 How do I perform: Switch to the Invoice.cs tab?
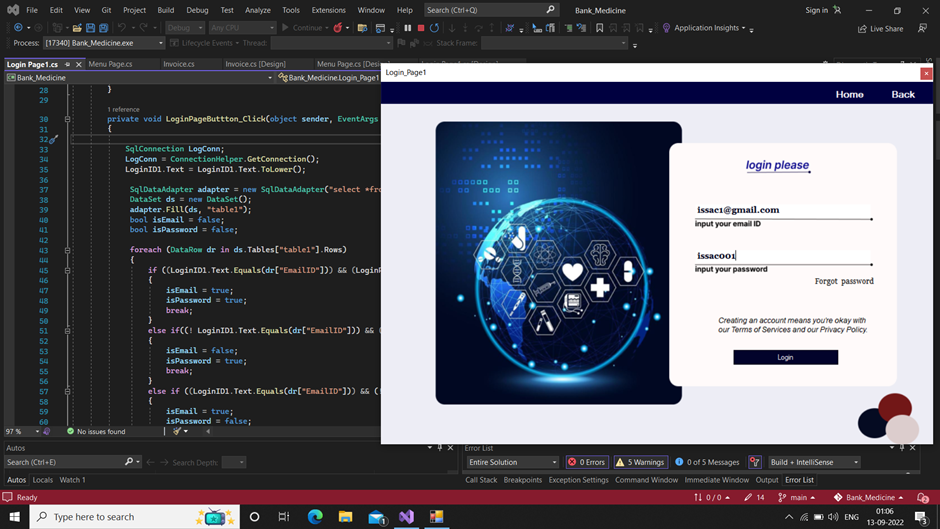(x=180, y=64)
